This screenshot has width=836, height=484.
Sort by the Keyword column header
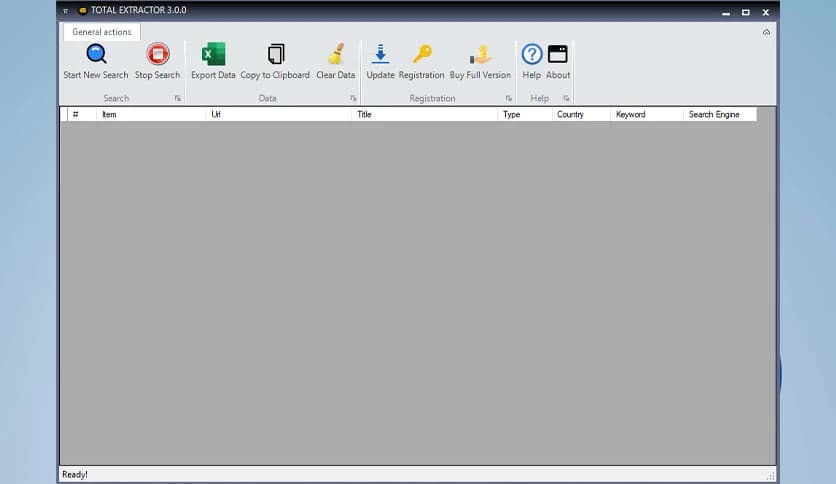[647, 114]
